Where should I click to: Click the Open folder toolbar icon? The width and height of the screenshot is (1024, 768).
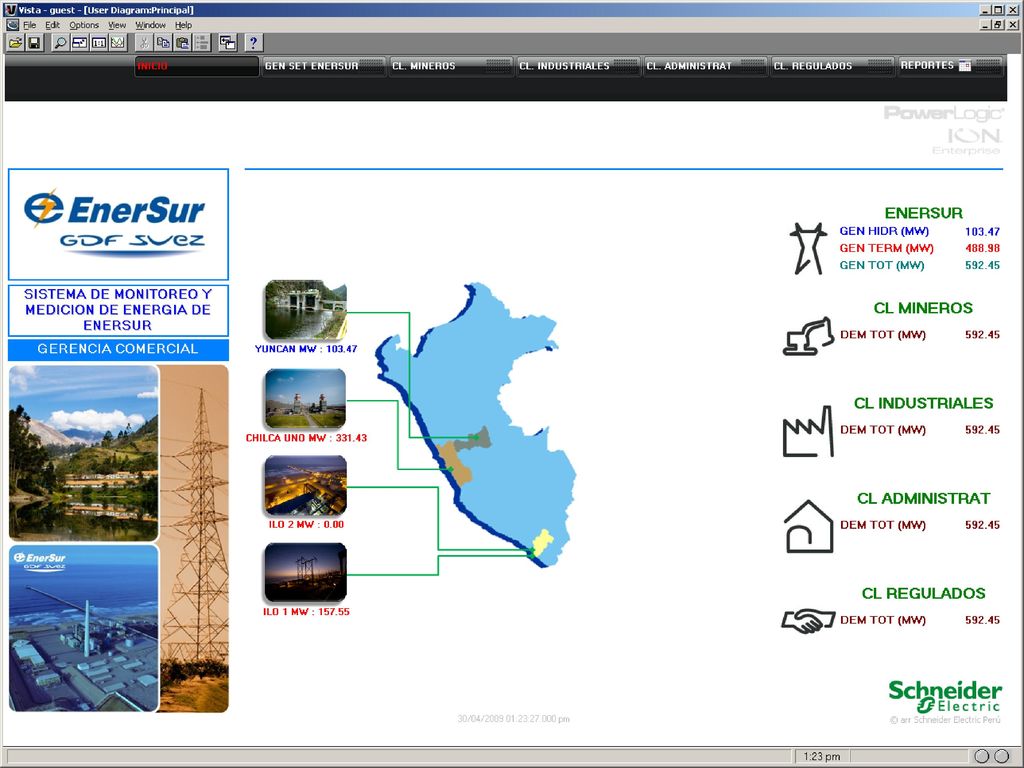click(x=15, y=43)
